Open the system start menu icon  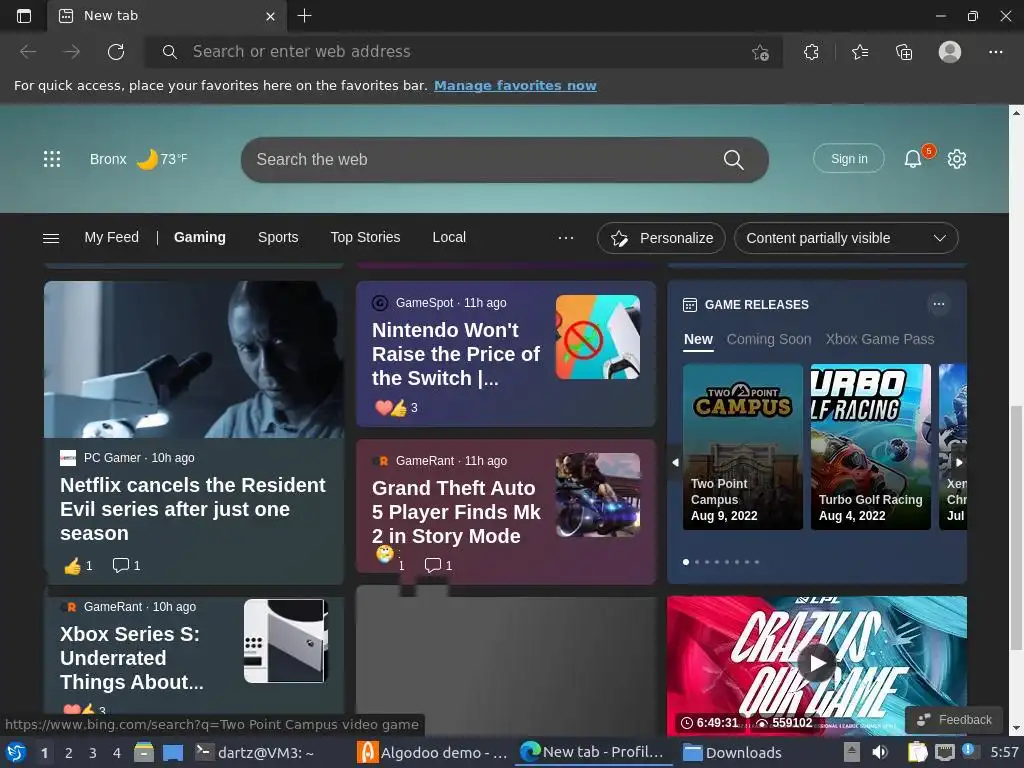[x=16, y=753]
